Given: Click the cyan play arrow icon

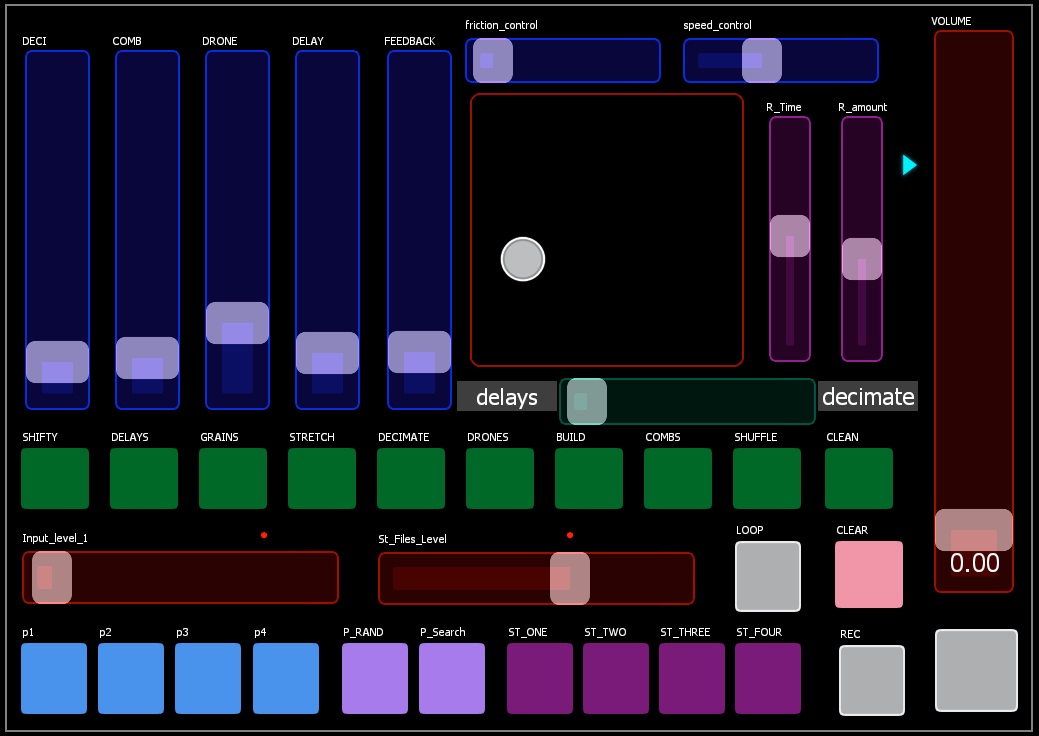Looking at the screenshot, I should click(909, 165).
